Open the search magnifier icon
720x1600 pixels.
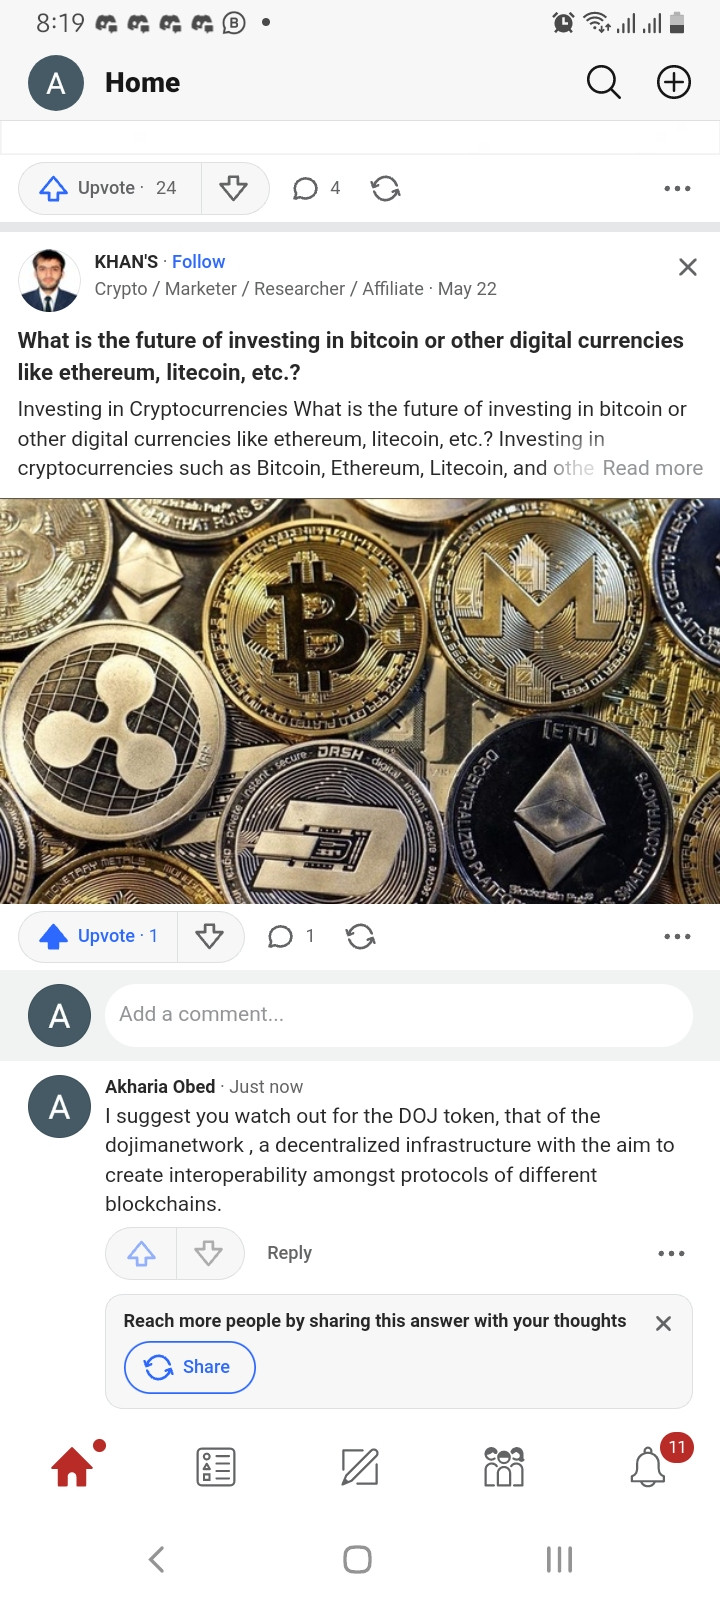(603, 82)
